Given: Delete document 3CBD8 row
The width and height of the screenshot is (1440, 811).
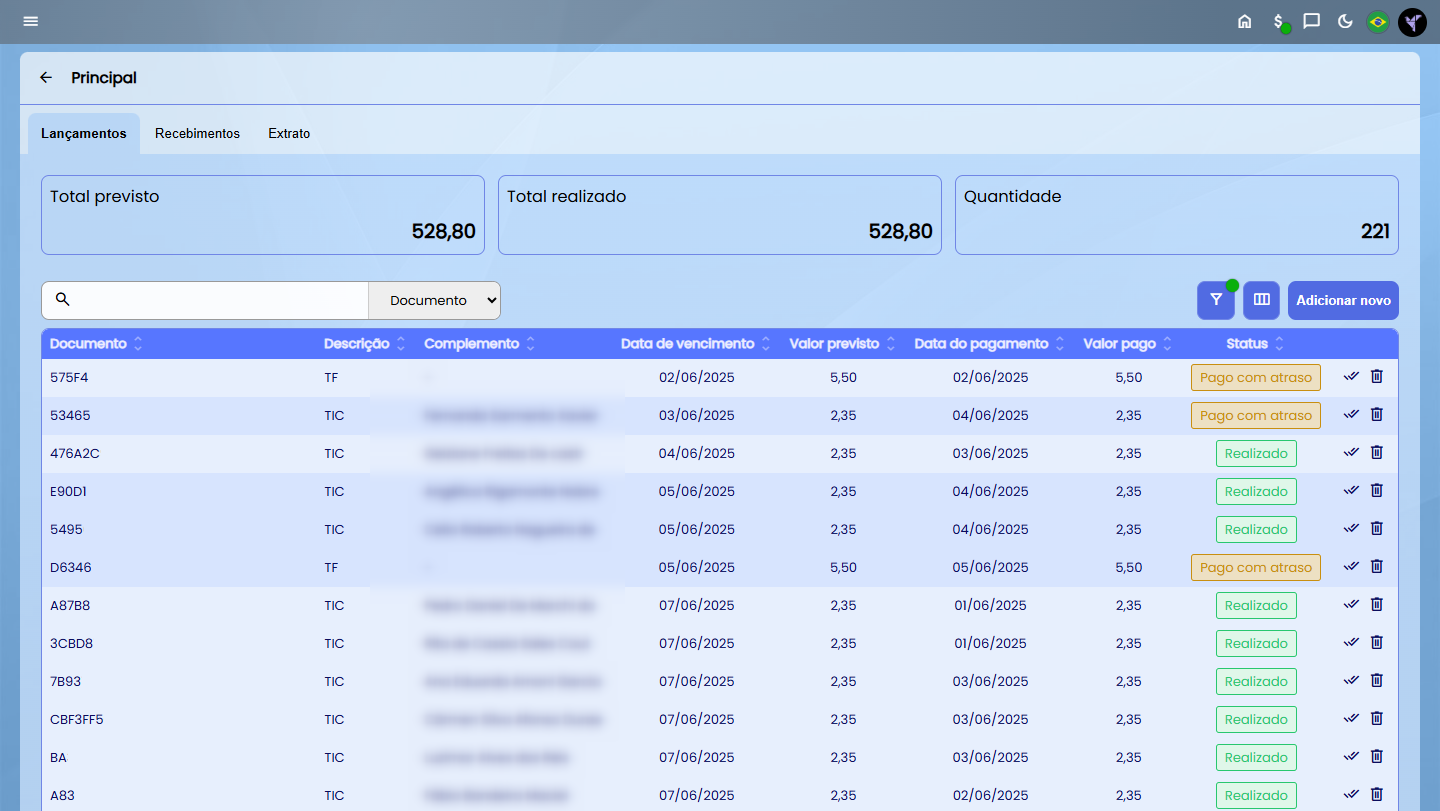Looking at the screenshot, I should point(1377,642).
